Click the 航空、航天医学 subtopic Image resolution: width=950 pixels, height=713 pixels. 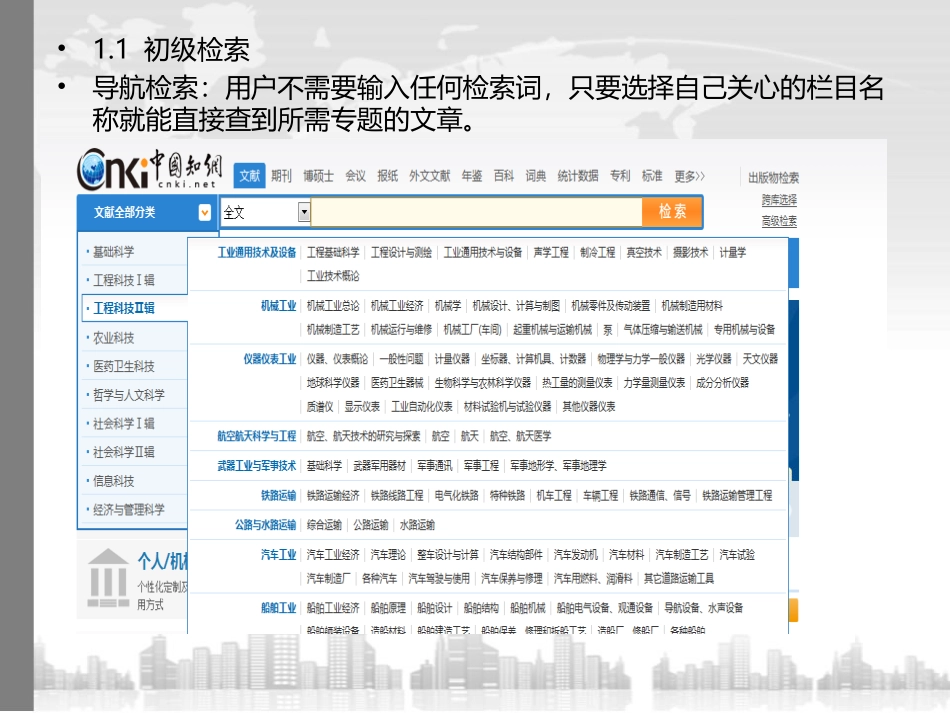[521, 436]
